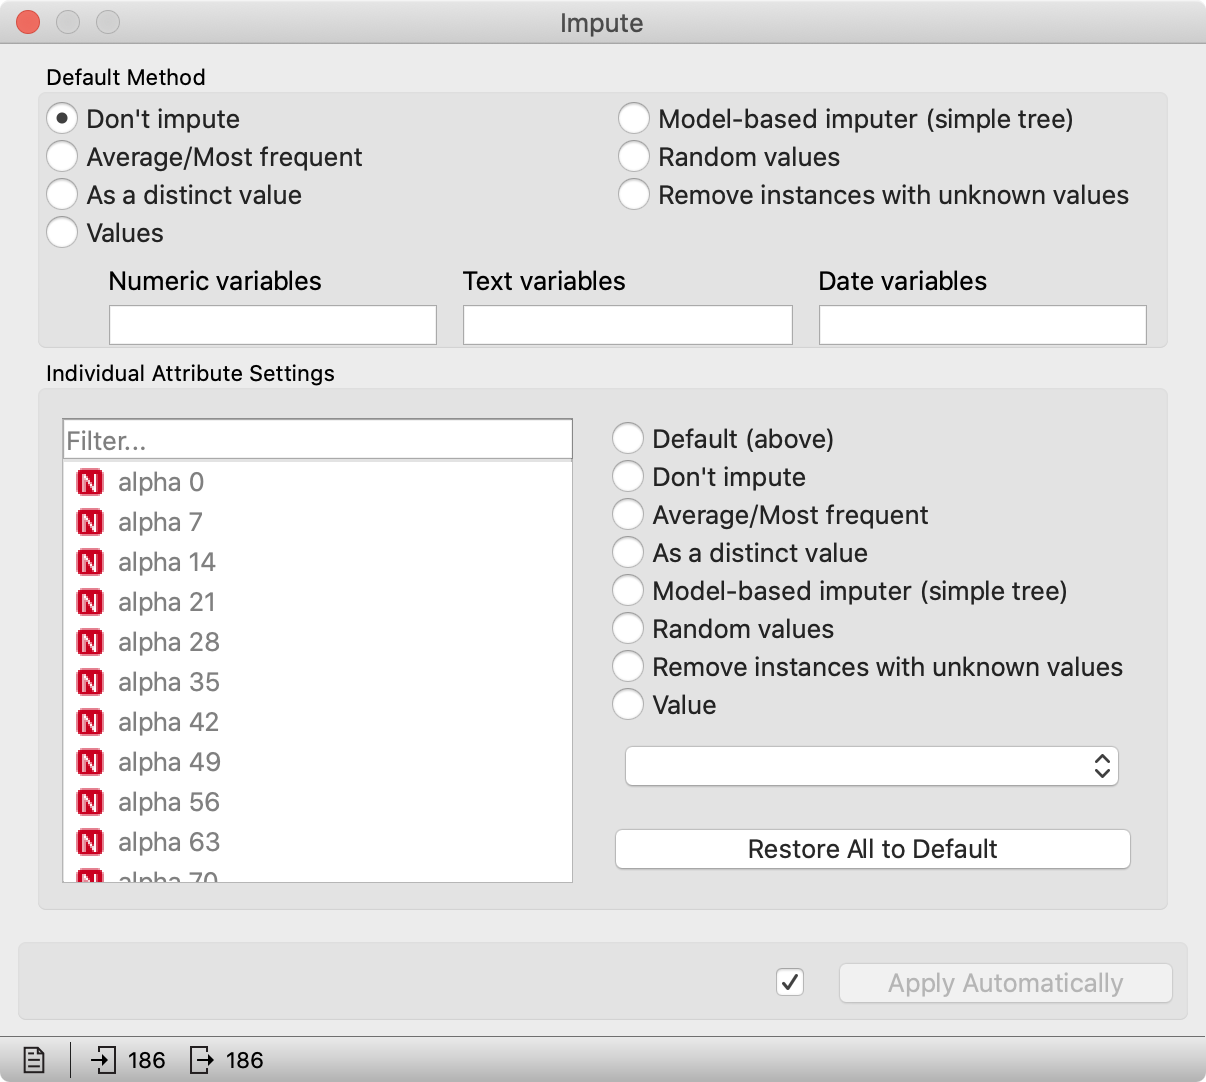Click the numeric type icon beside alpha 14
This screenshot has width=1206, height=1082.
(89, 561)
